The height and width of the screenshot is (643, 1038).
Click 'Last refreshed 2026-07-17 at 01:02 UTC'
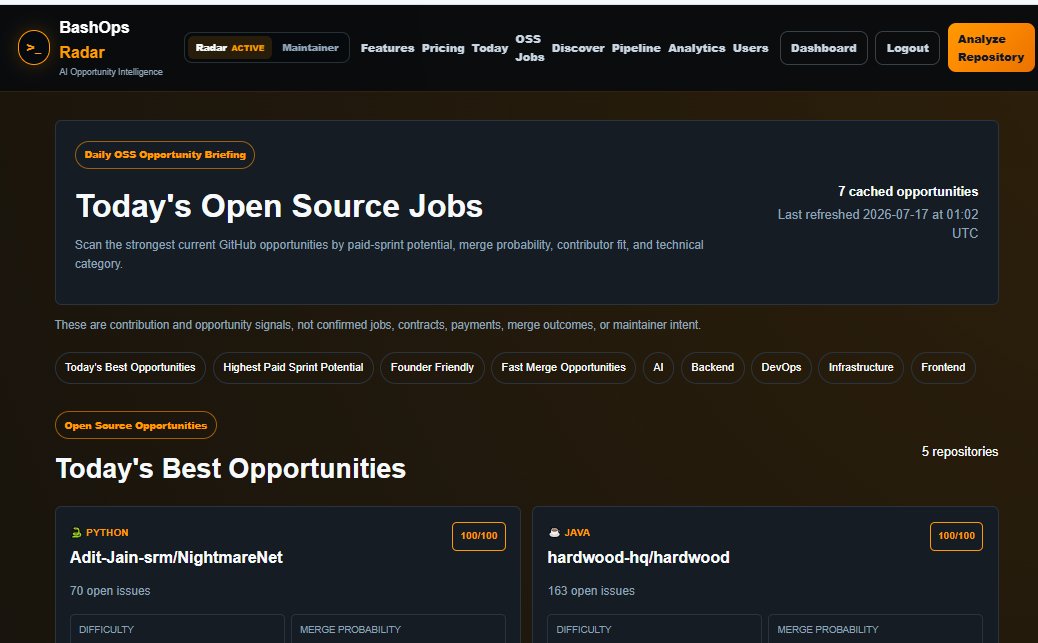[878, 224]
